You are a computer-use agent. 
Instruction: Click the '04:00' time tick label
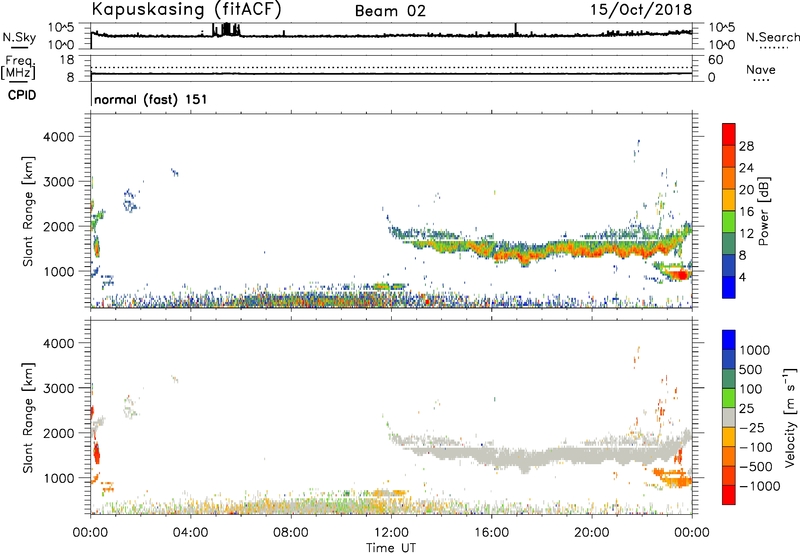[190, 533]
